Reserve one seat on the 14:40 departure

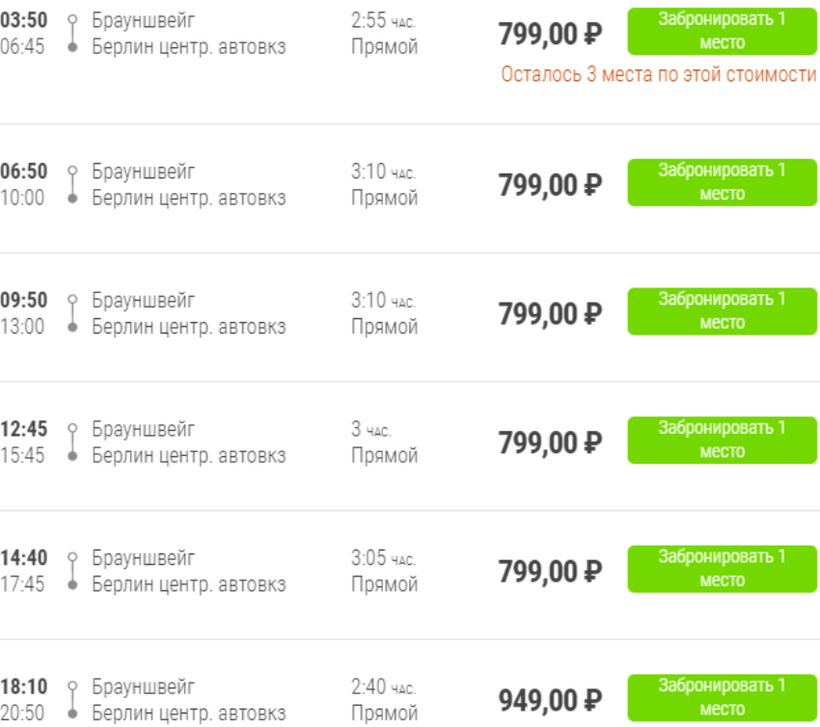[x=722, y=569]
